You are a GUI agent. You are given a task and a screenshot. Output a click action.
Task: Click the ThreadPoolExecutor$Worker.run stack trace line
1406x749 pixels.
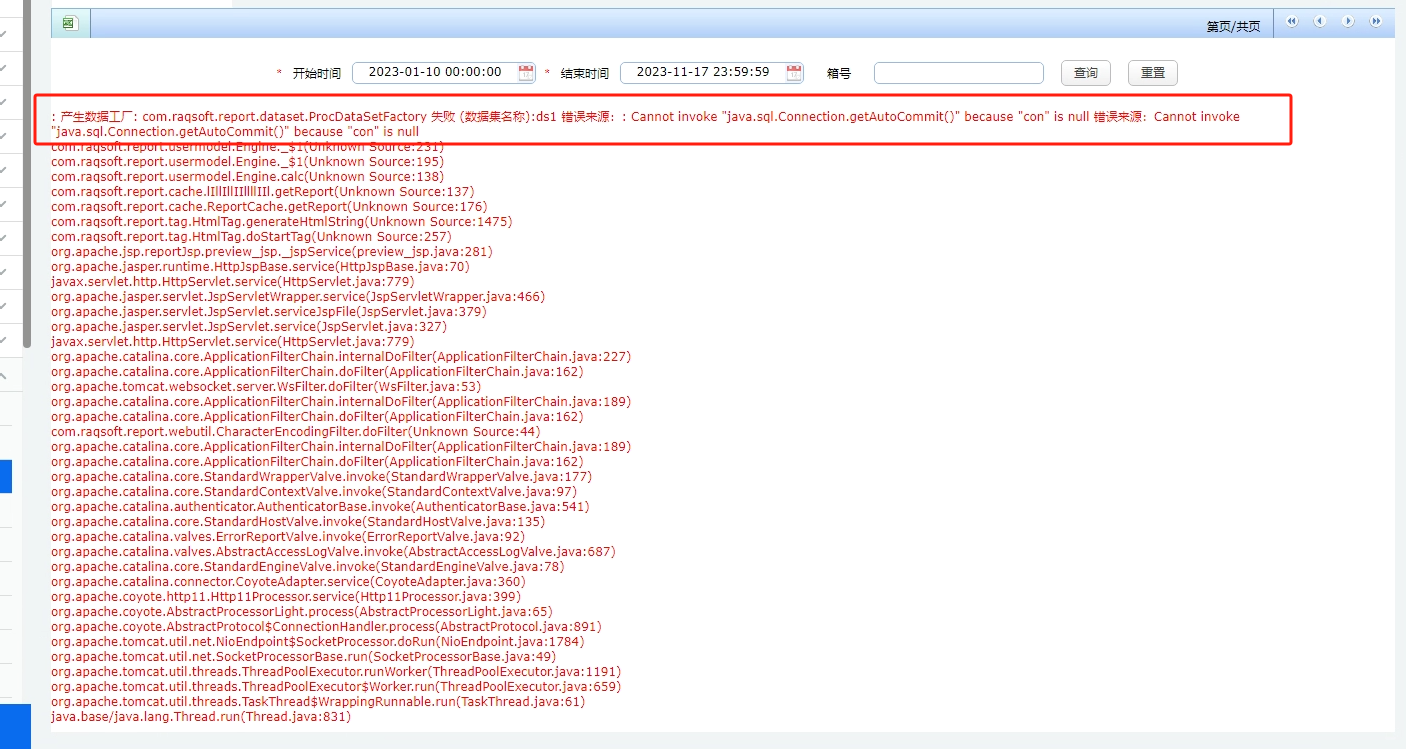click(336, 686)
